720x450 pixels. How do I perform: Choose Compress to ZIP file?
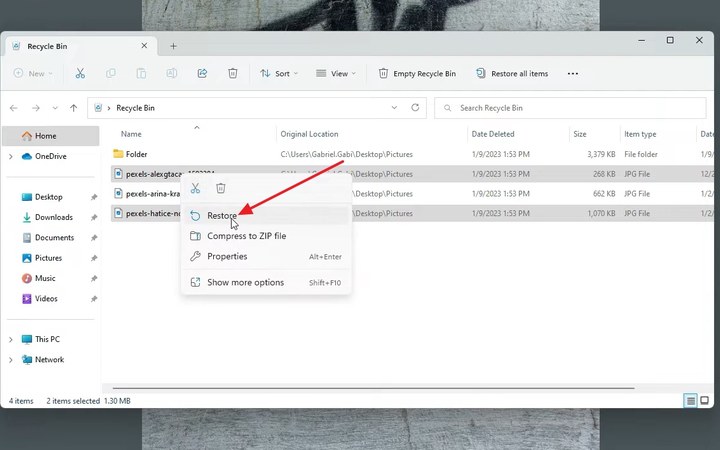pyautogui.click(x=266, y=236)
